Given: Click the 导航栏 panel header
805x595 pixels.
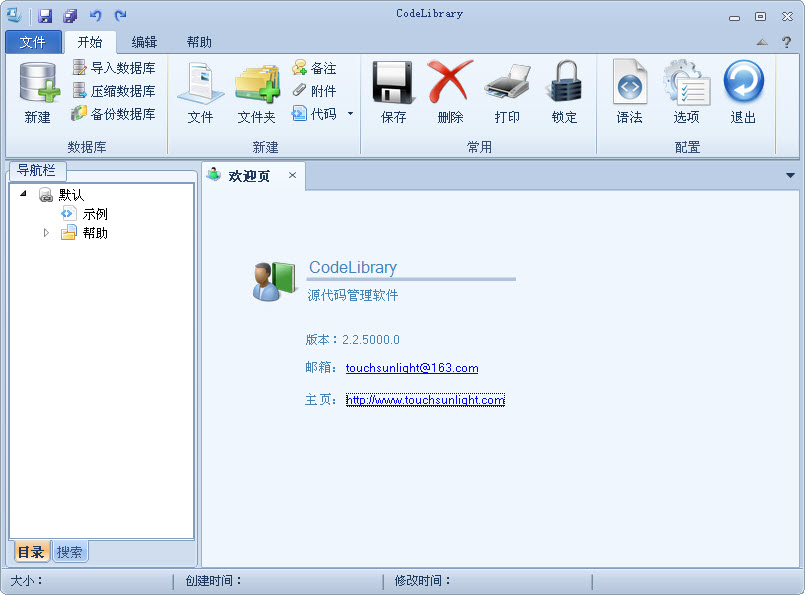Looking at the screenshot, I should (x=37, y=170).
